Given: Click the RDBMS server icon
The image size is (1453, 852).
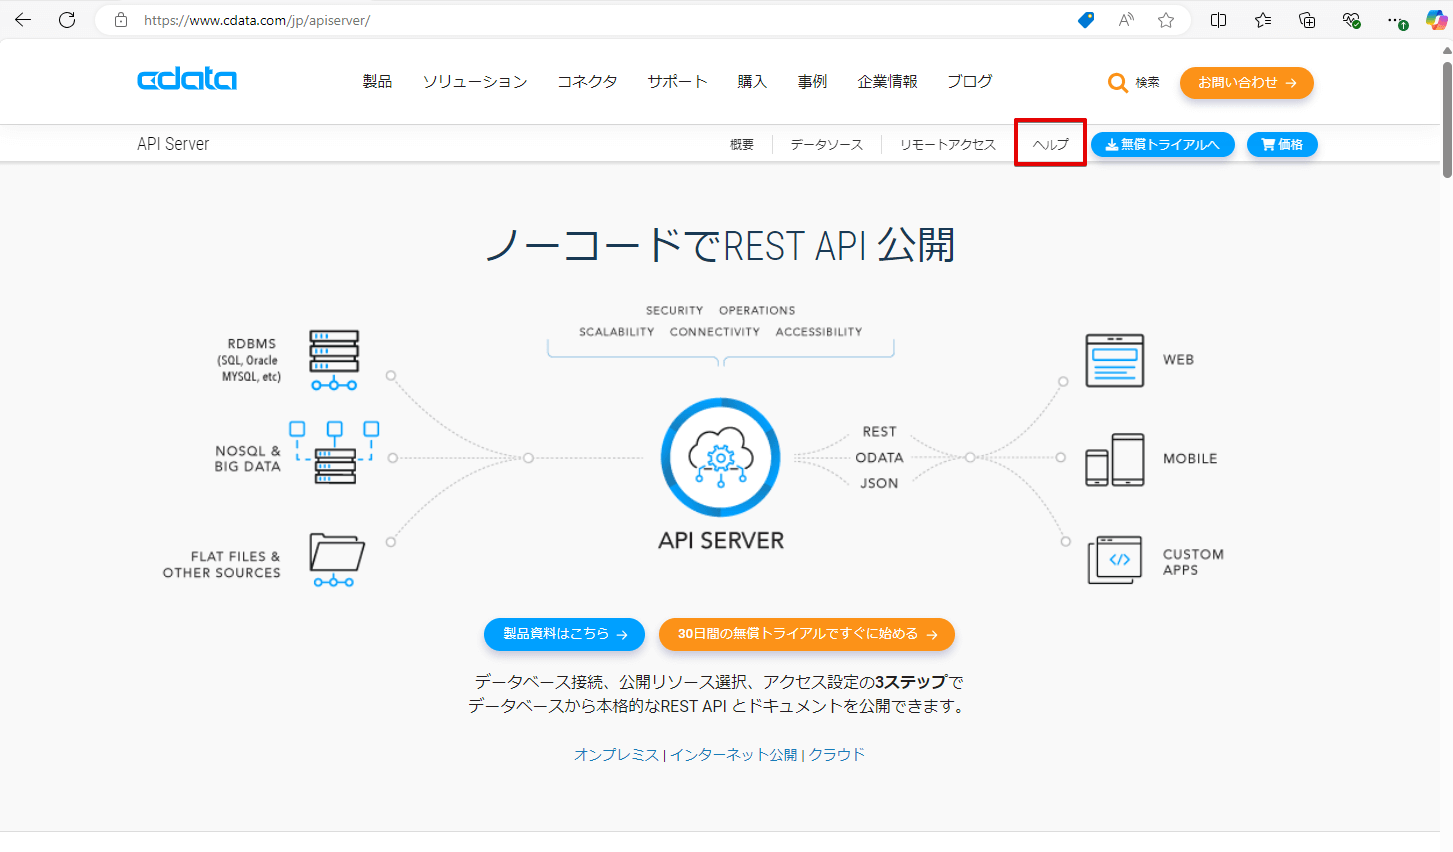Looking at the screenshot, I should pyautogui.click(x=334, y=360).
